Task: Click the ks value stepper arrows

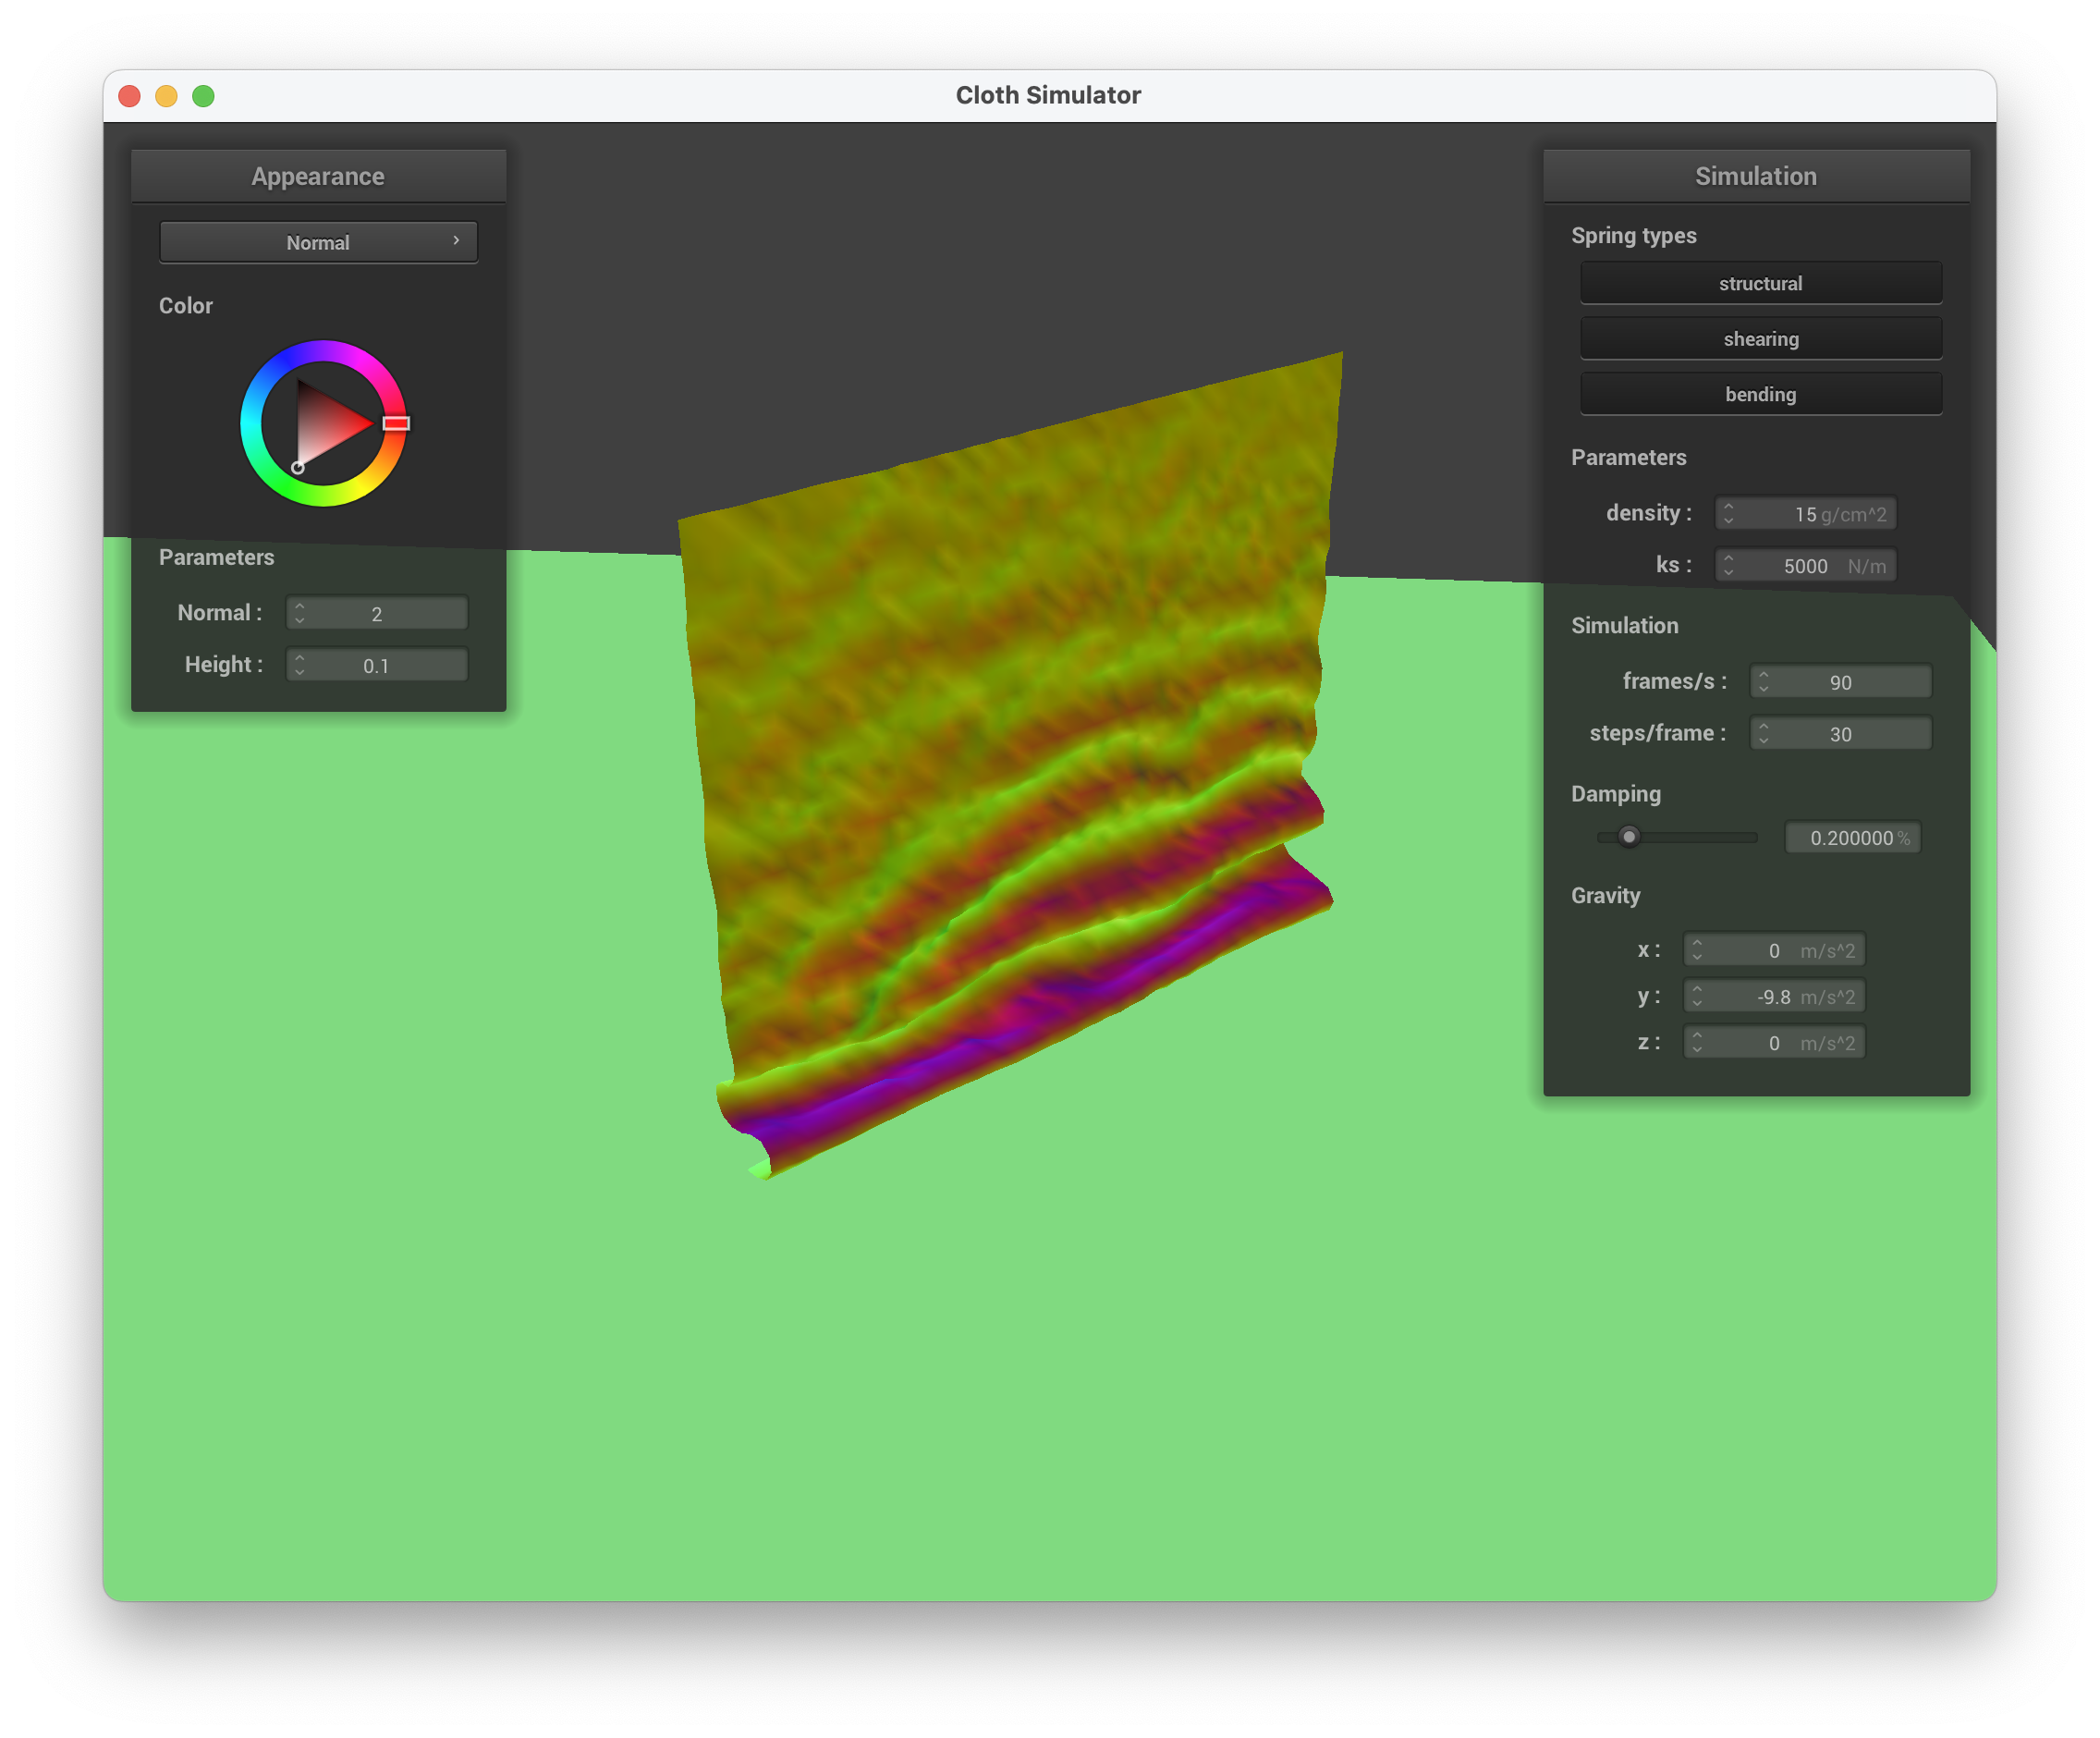Action: [x=1728, y=565]
